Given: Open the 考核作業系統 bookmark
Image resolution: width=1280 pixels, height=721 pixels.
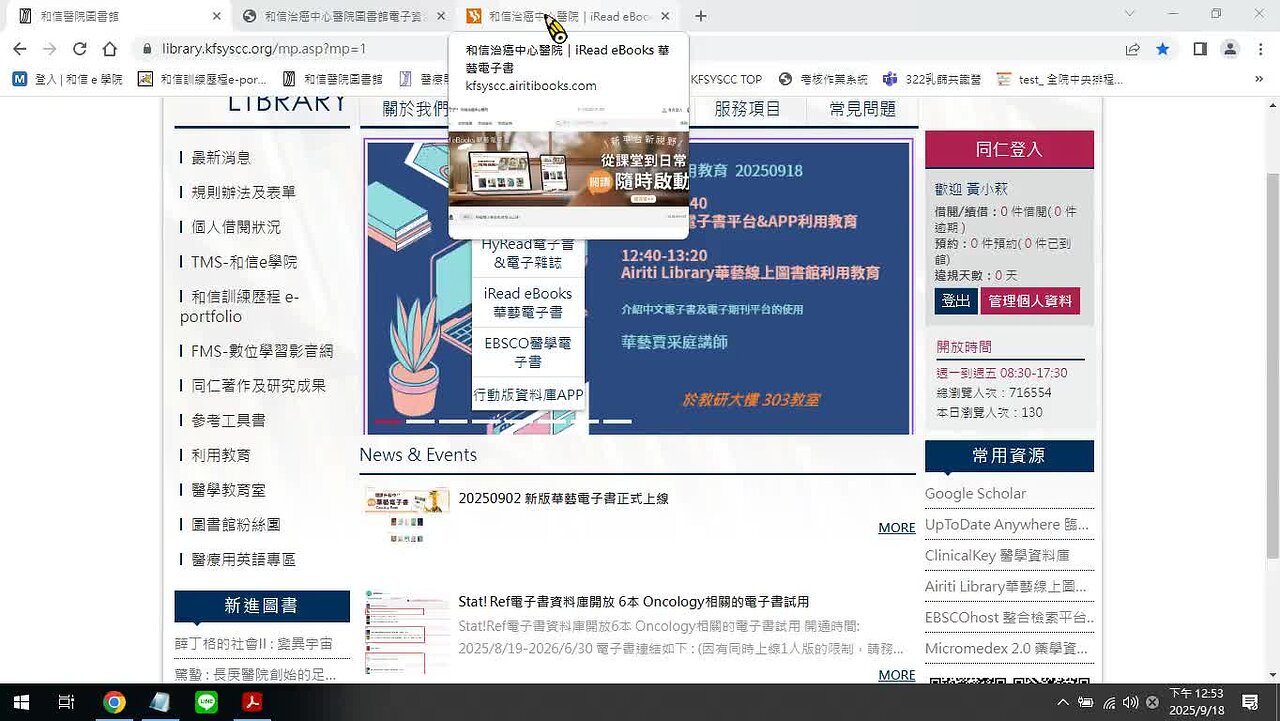Looking at the screenshot, I should click(824, 79).
